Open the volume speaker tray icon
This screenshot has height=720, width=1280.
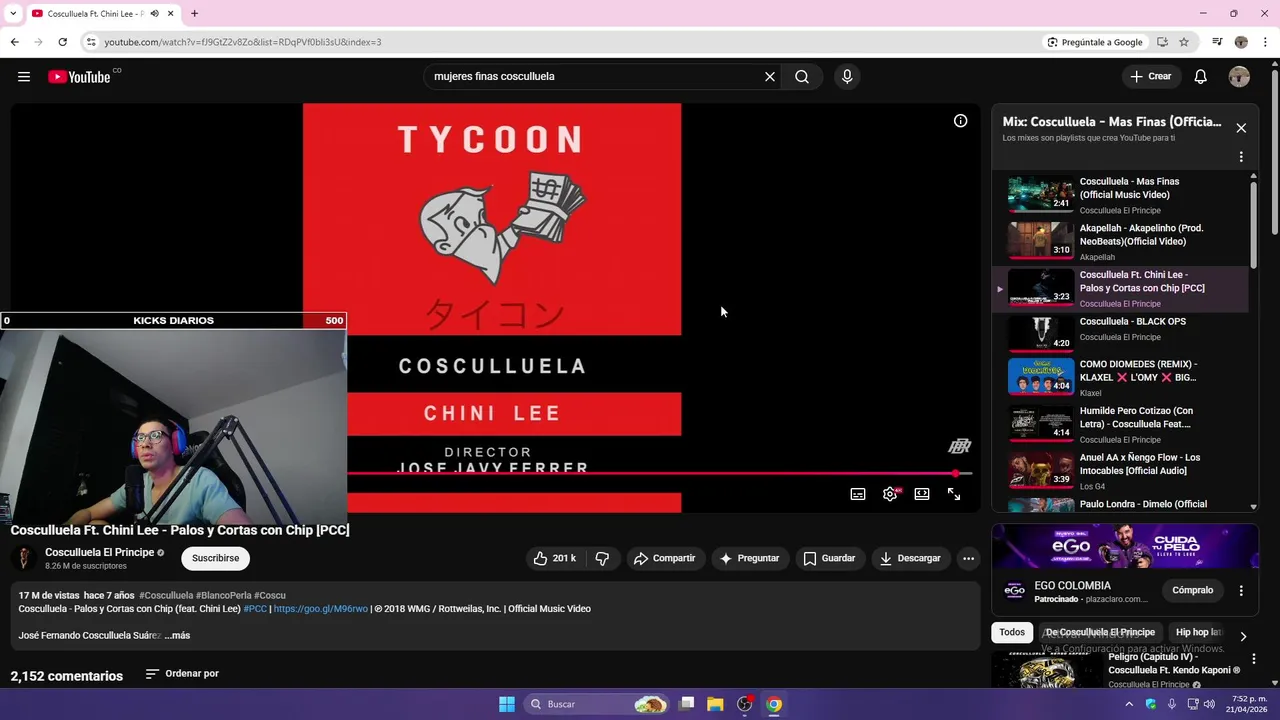[1208, 704]
